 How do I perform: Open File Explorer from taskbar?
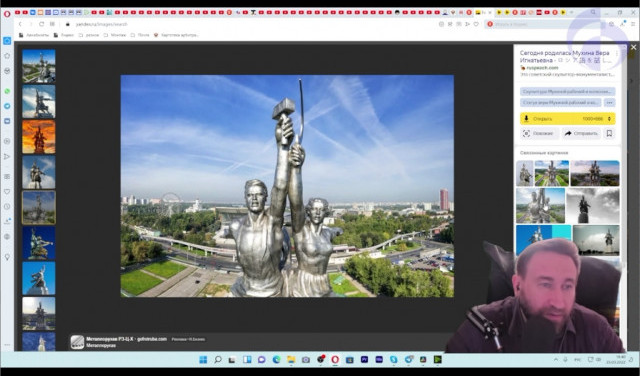[x=291, y=360]
